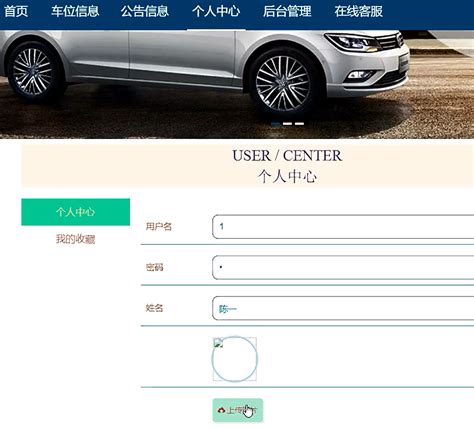The width and height of the screenshot is (474, 428).
Task: Click the car banner image
Action: click(x=237, y=84)
